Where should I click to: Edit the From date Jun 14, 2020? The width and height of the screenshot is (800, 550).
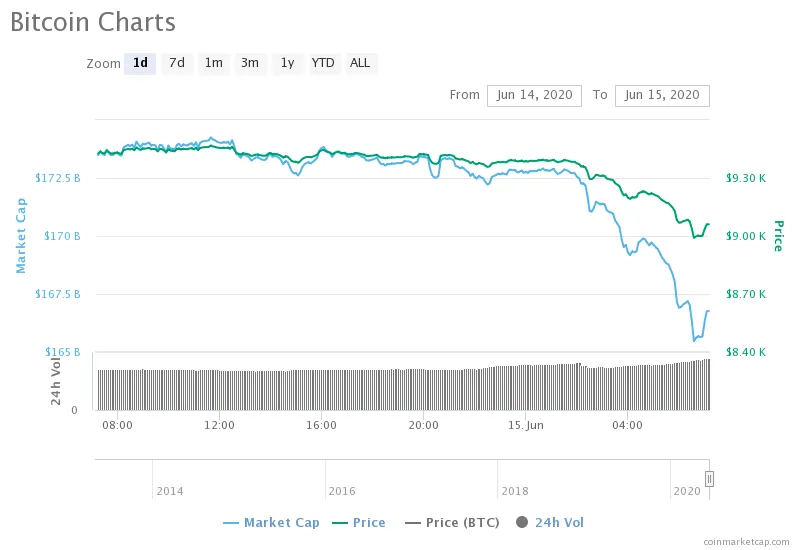[x=534, y=95]
